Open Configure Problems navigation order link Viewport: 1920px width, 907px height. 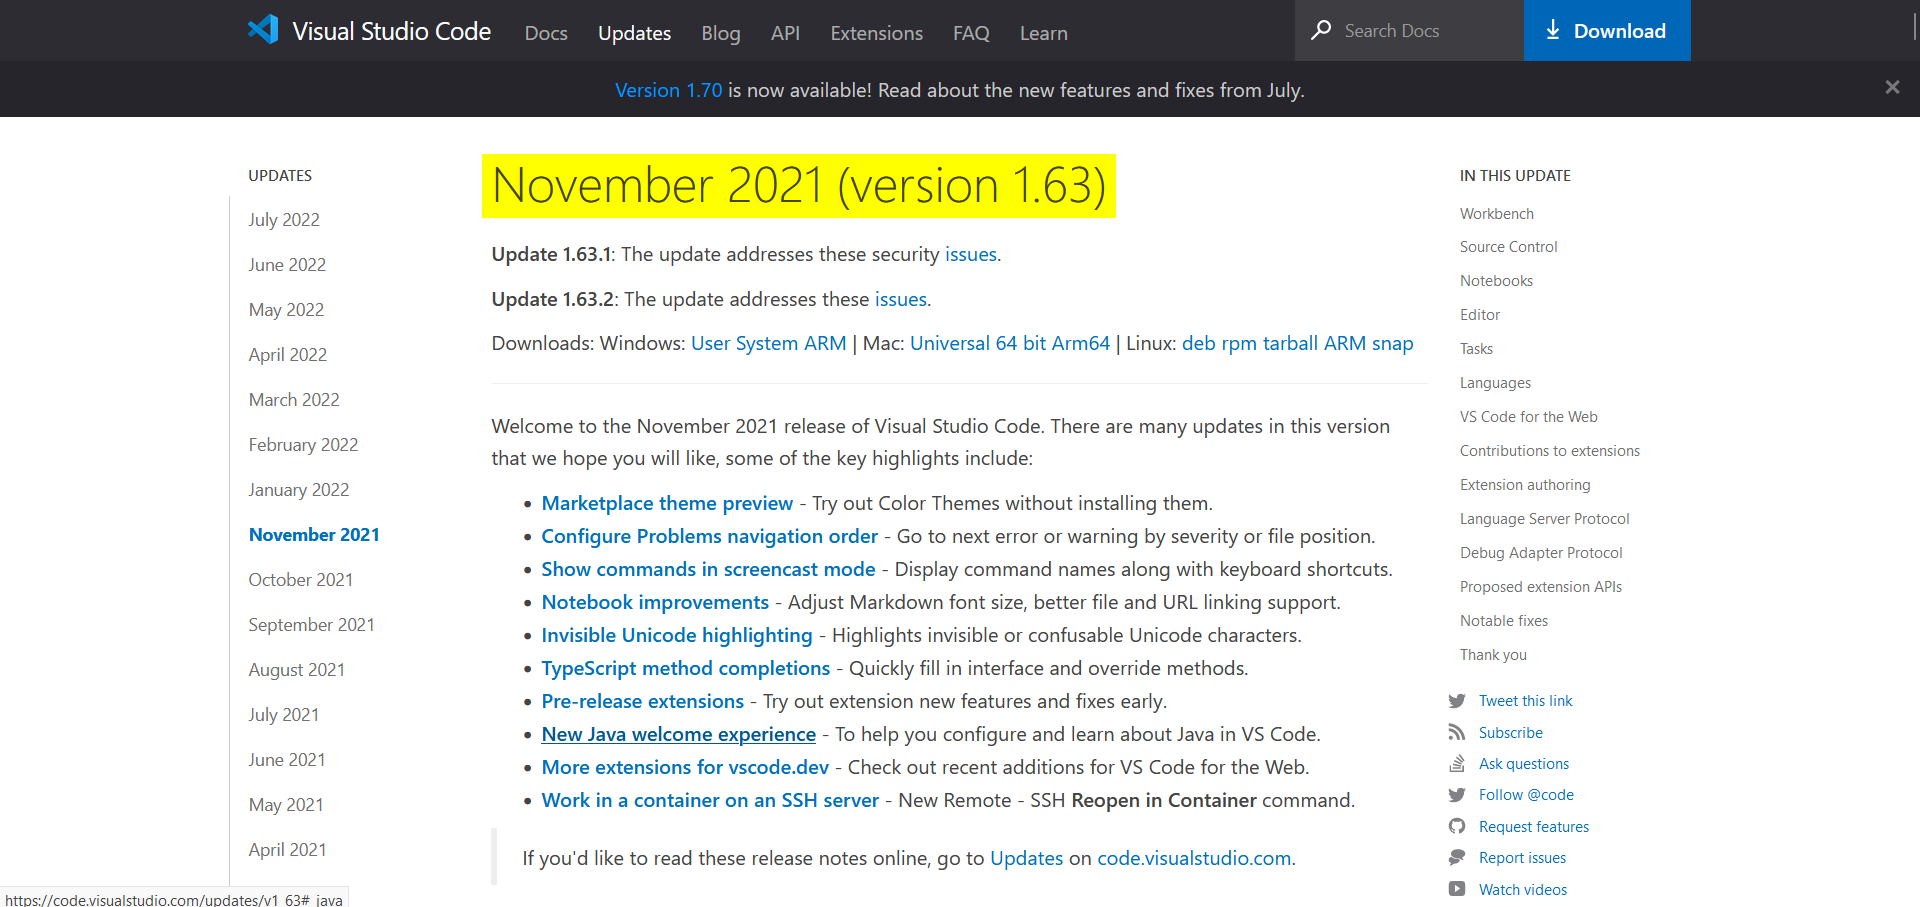coord(710,536)
